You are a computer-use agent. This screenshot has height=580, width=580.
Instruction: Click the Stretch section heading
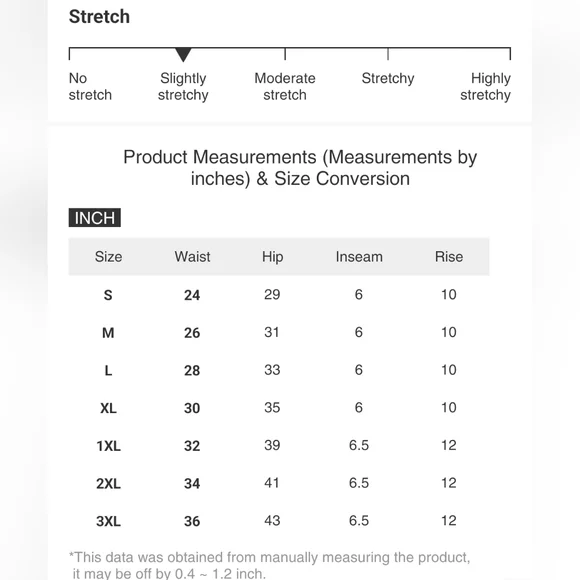[x=99, y=17]
